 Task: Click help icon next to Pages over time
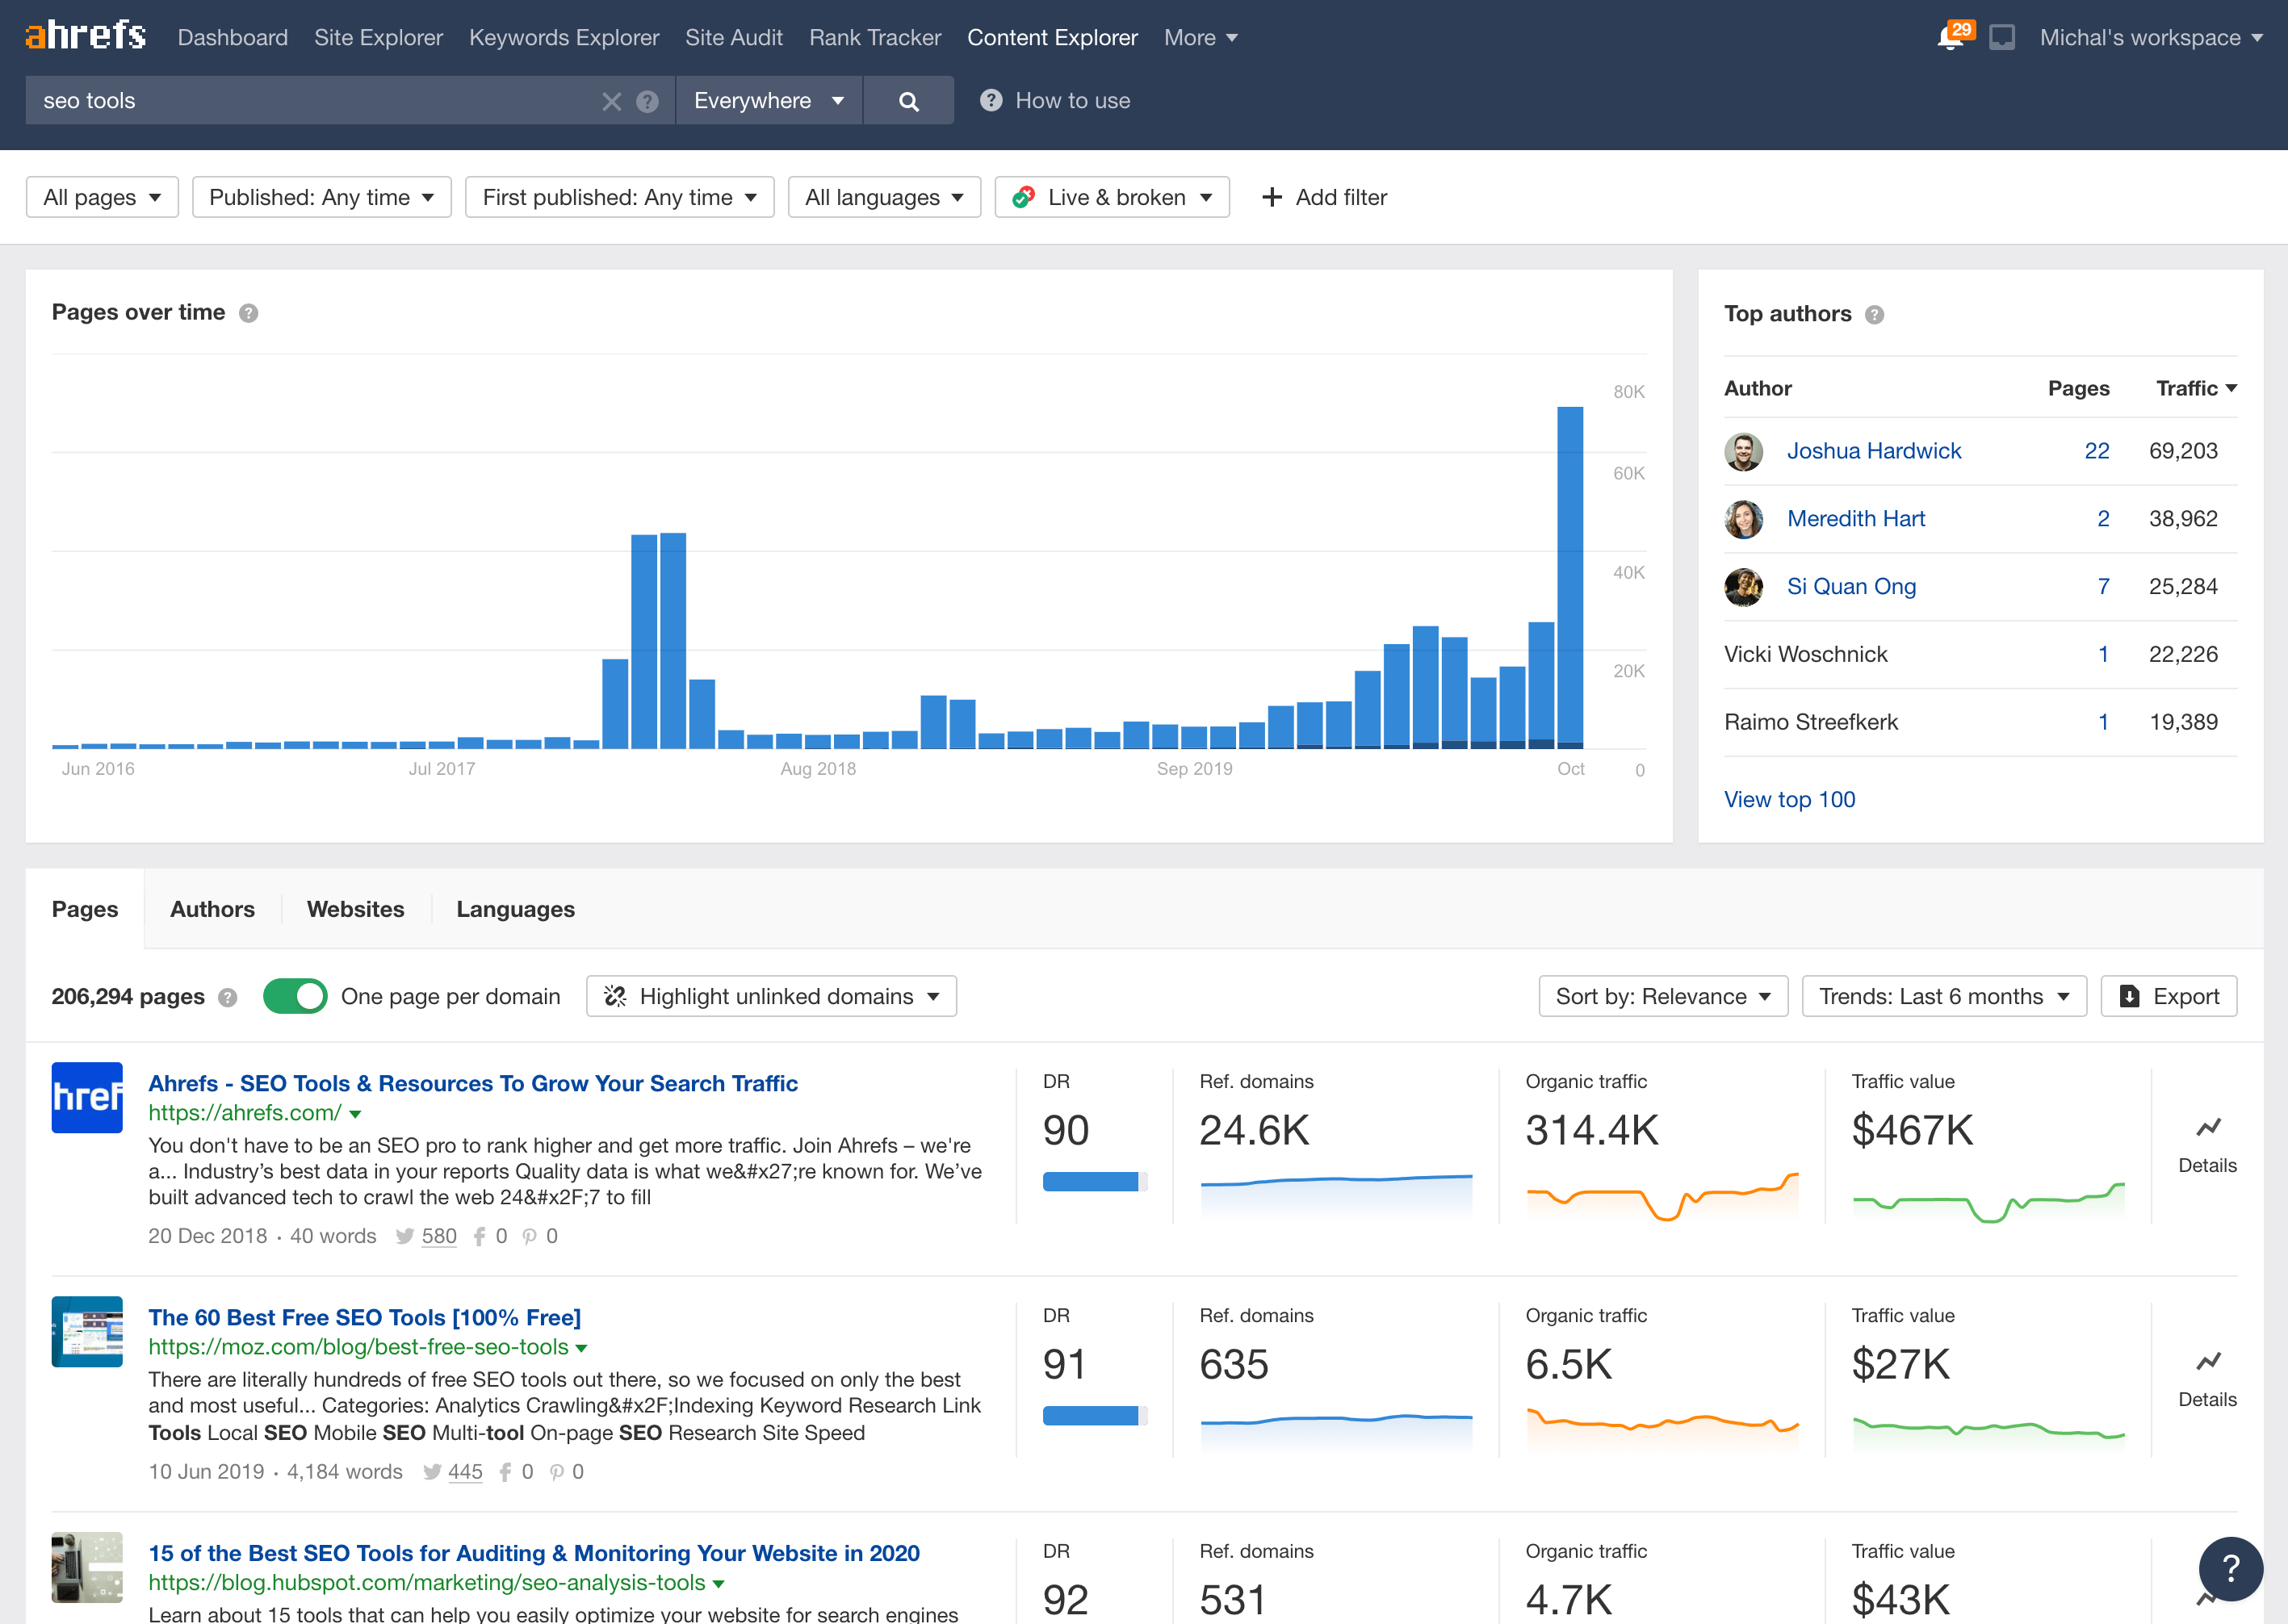(249, 313)
